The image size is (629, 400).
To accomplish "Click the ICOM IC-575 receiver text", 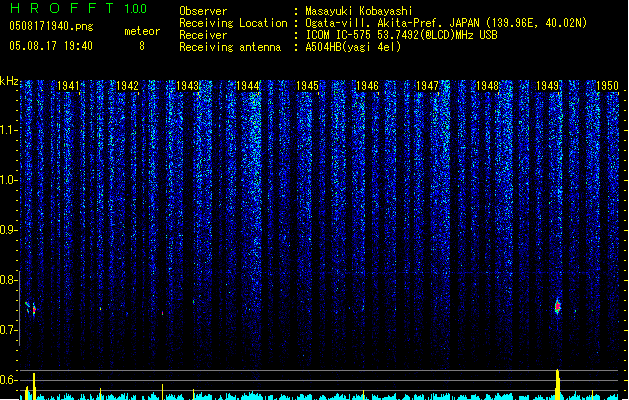I will point(401,35).
